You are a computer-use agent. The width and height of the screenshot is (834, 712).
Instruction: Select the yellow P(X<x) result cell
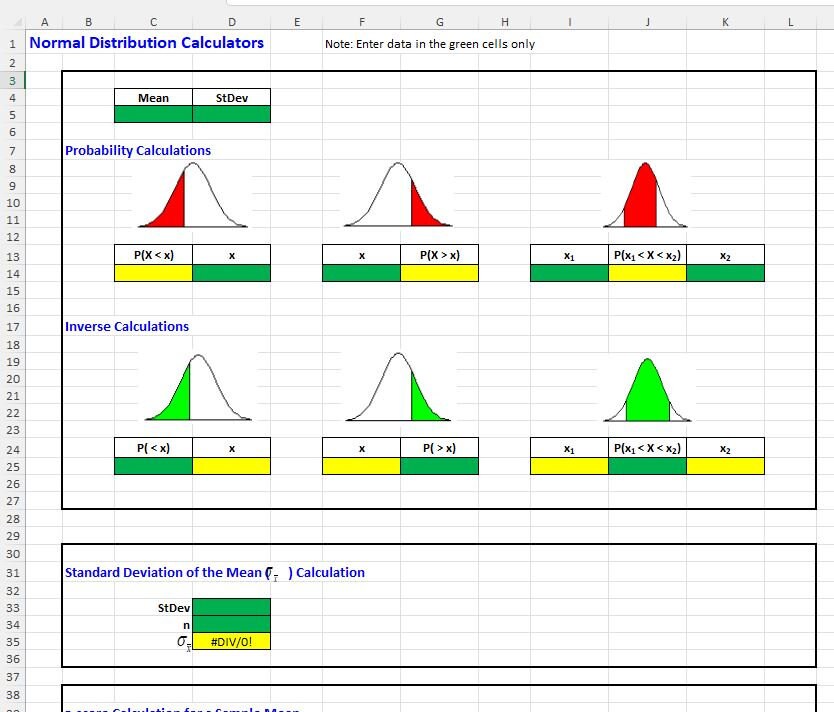[152, 272]
